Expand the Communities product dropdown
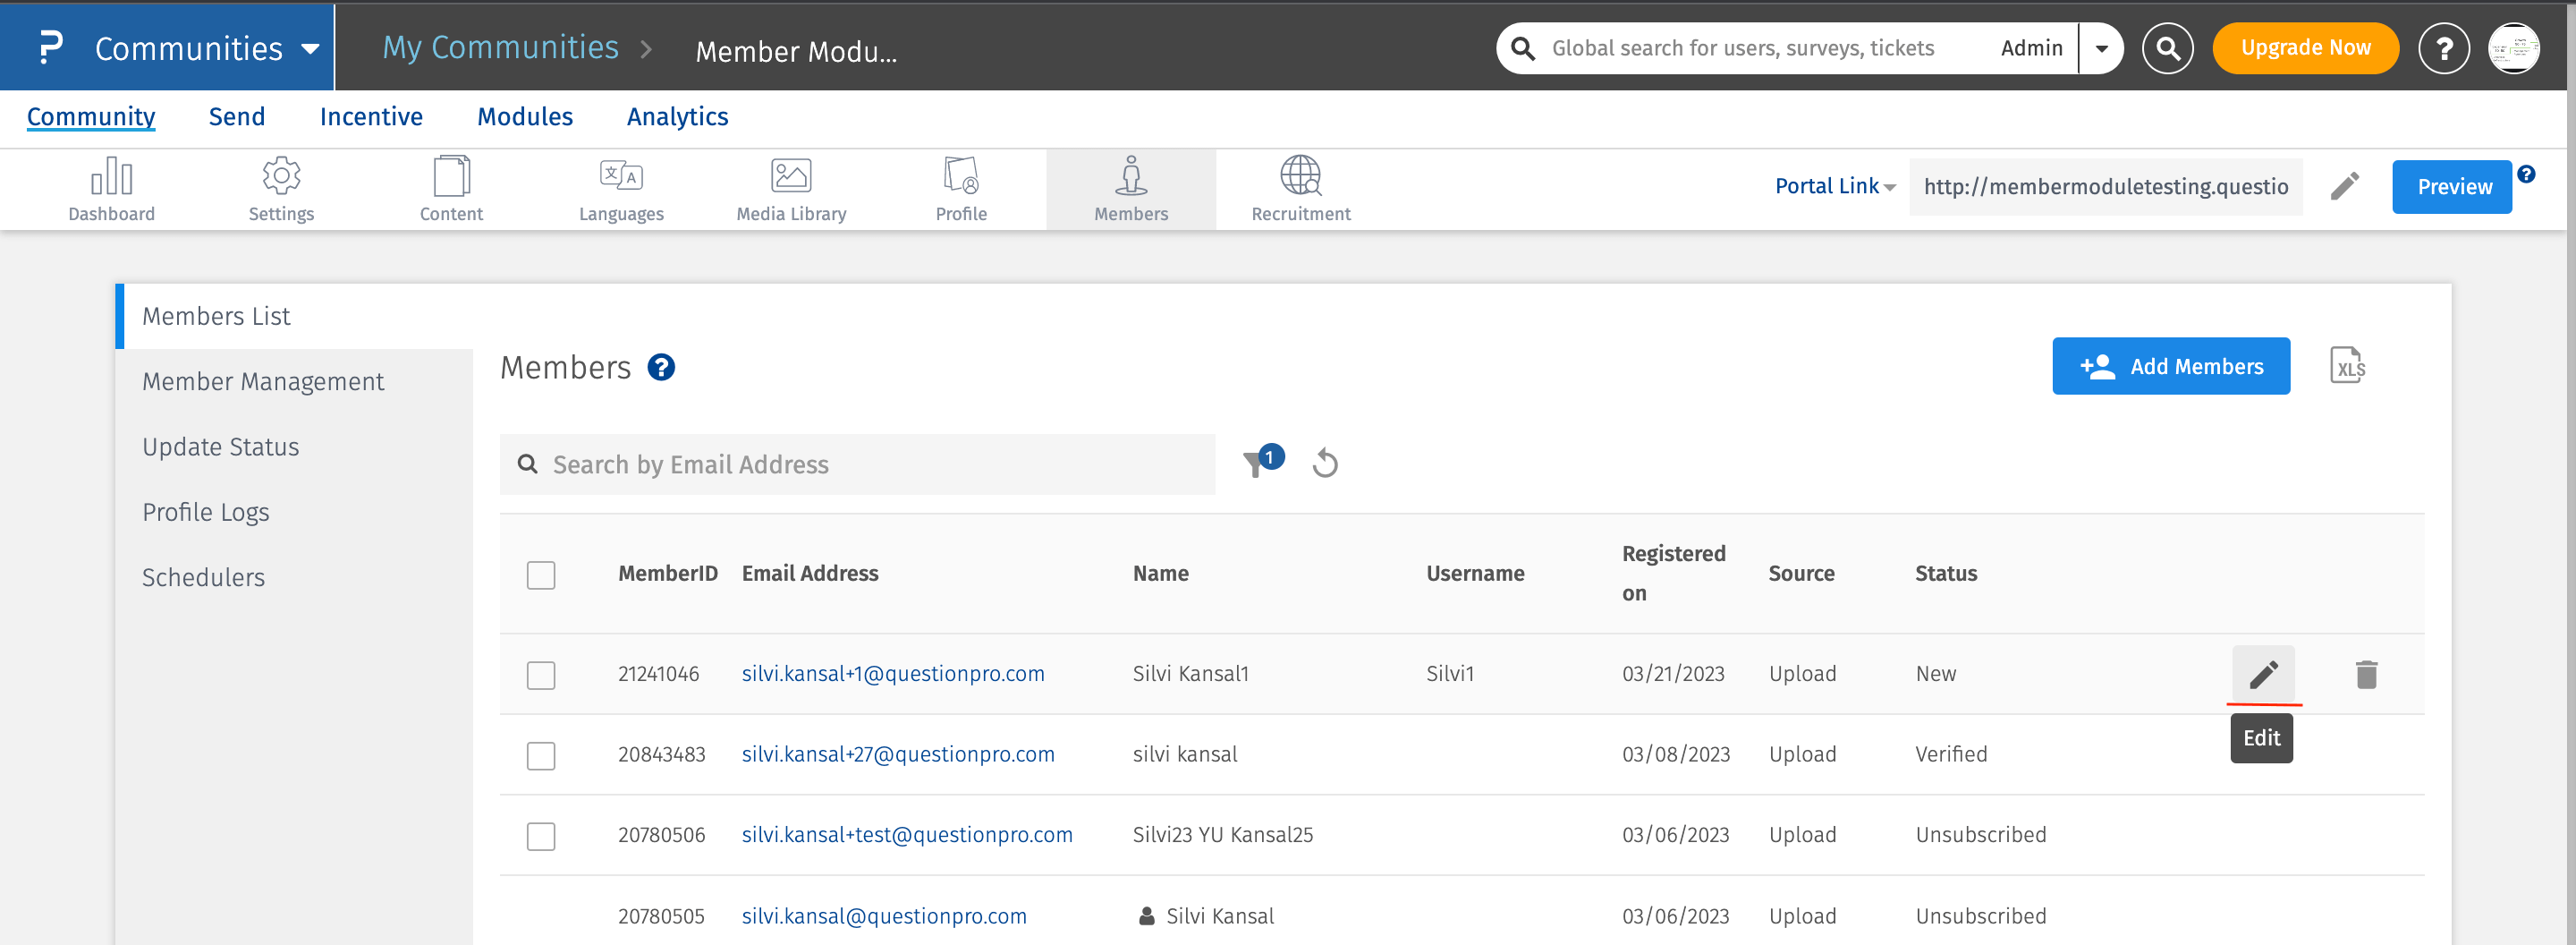This screenshot has width=2576, height=945. [x=310, y=49]
